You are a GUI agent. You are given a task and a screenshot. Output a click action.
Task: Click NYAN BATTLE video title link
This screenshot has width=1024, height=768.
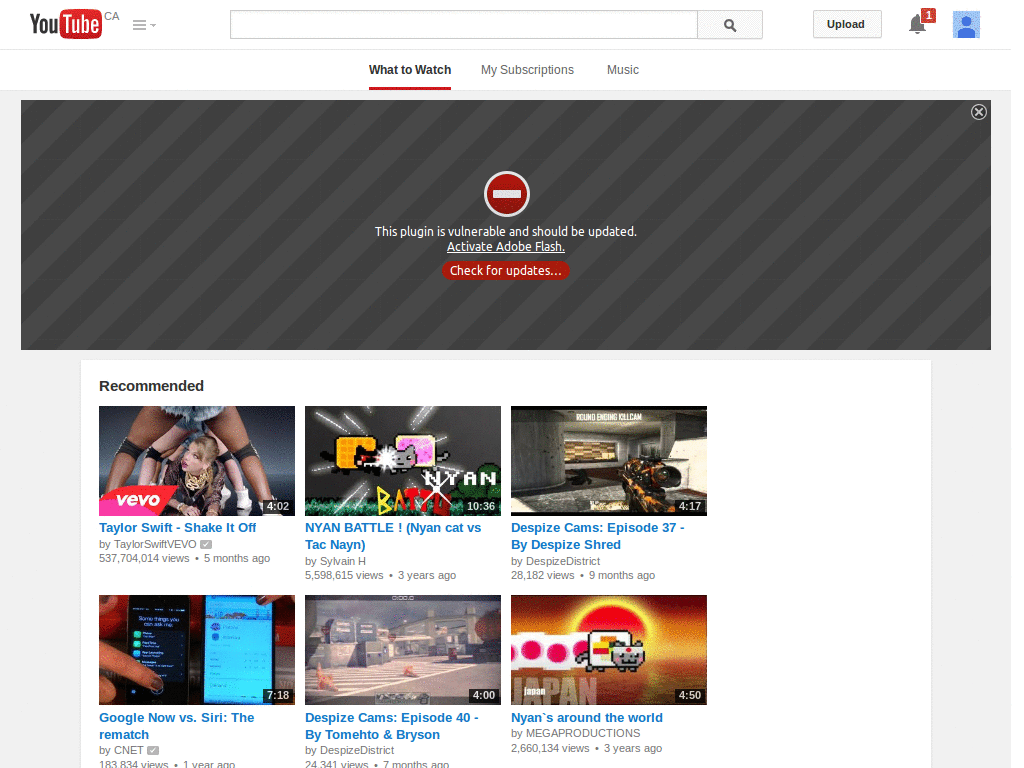click(x=393, y=536)
